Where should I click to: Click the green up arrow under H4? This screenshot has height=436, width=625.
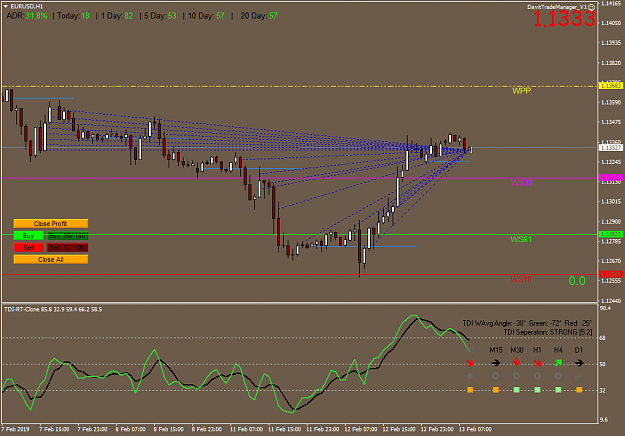pyautogui.click(x=558, y=363)
